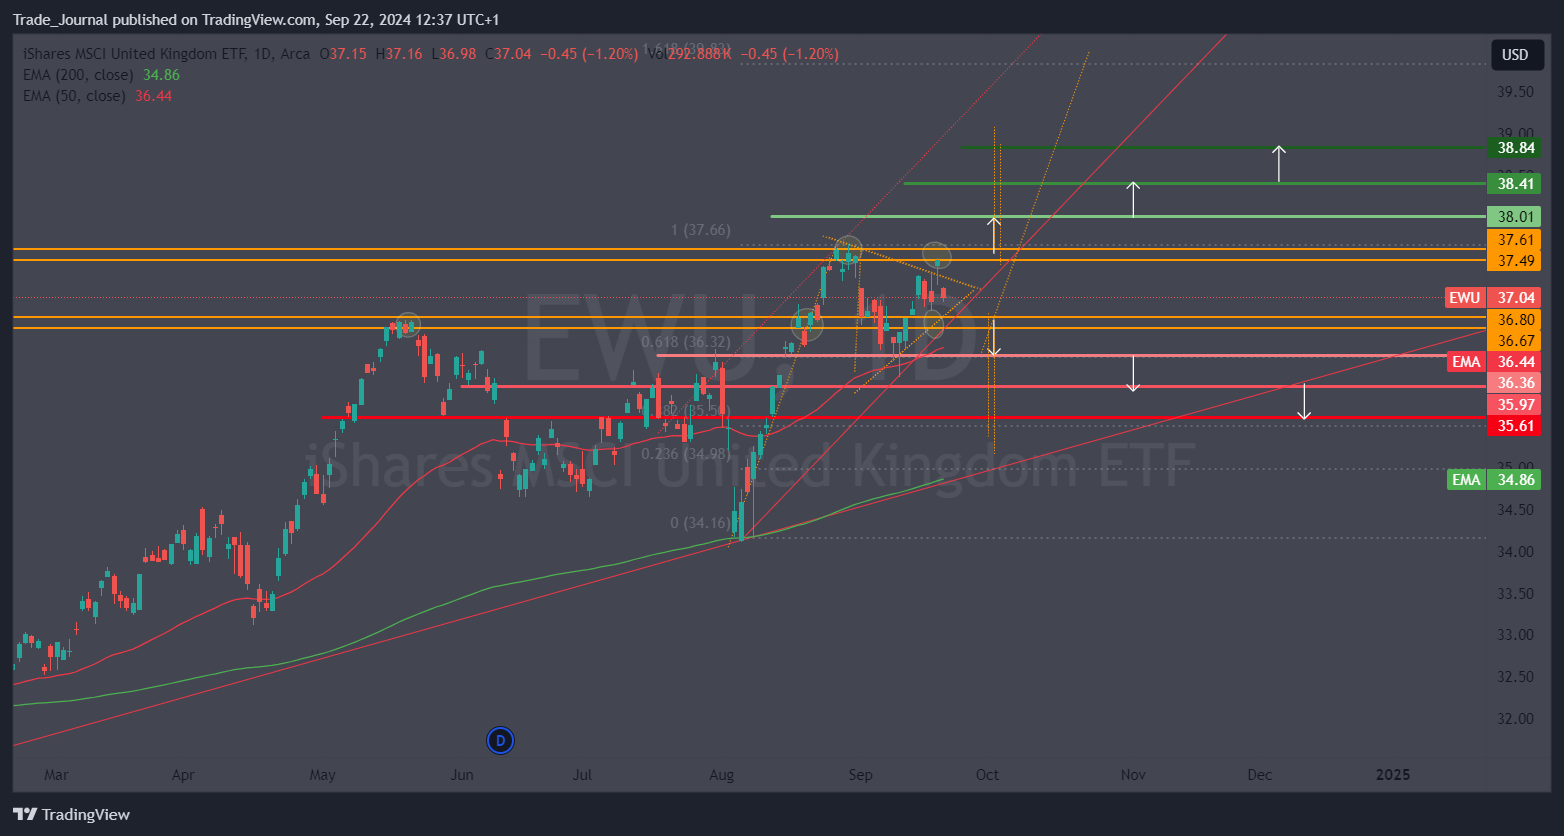
Task: Click the 34.00 price axis value
Action: pyautogui.click(x=1515, y=552)
